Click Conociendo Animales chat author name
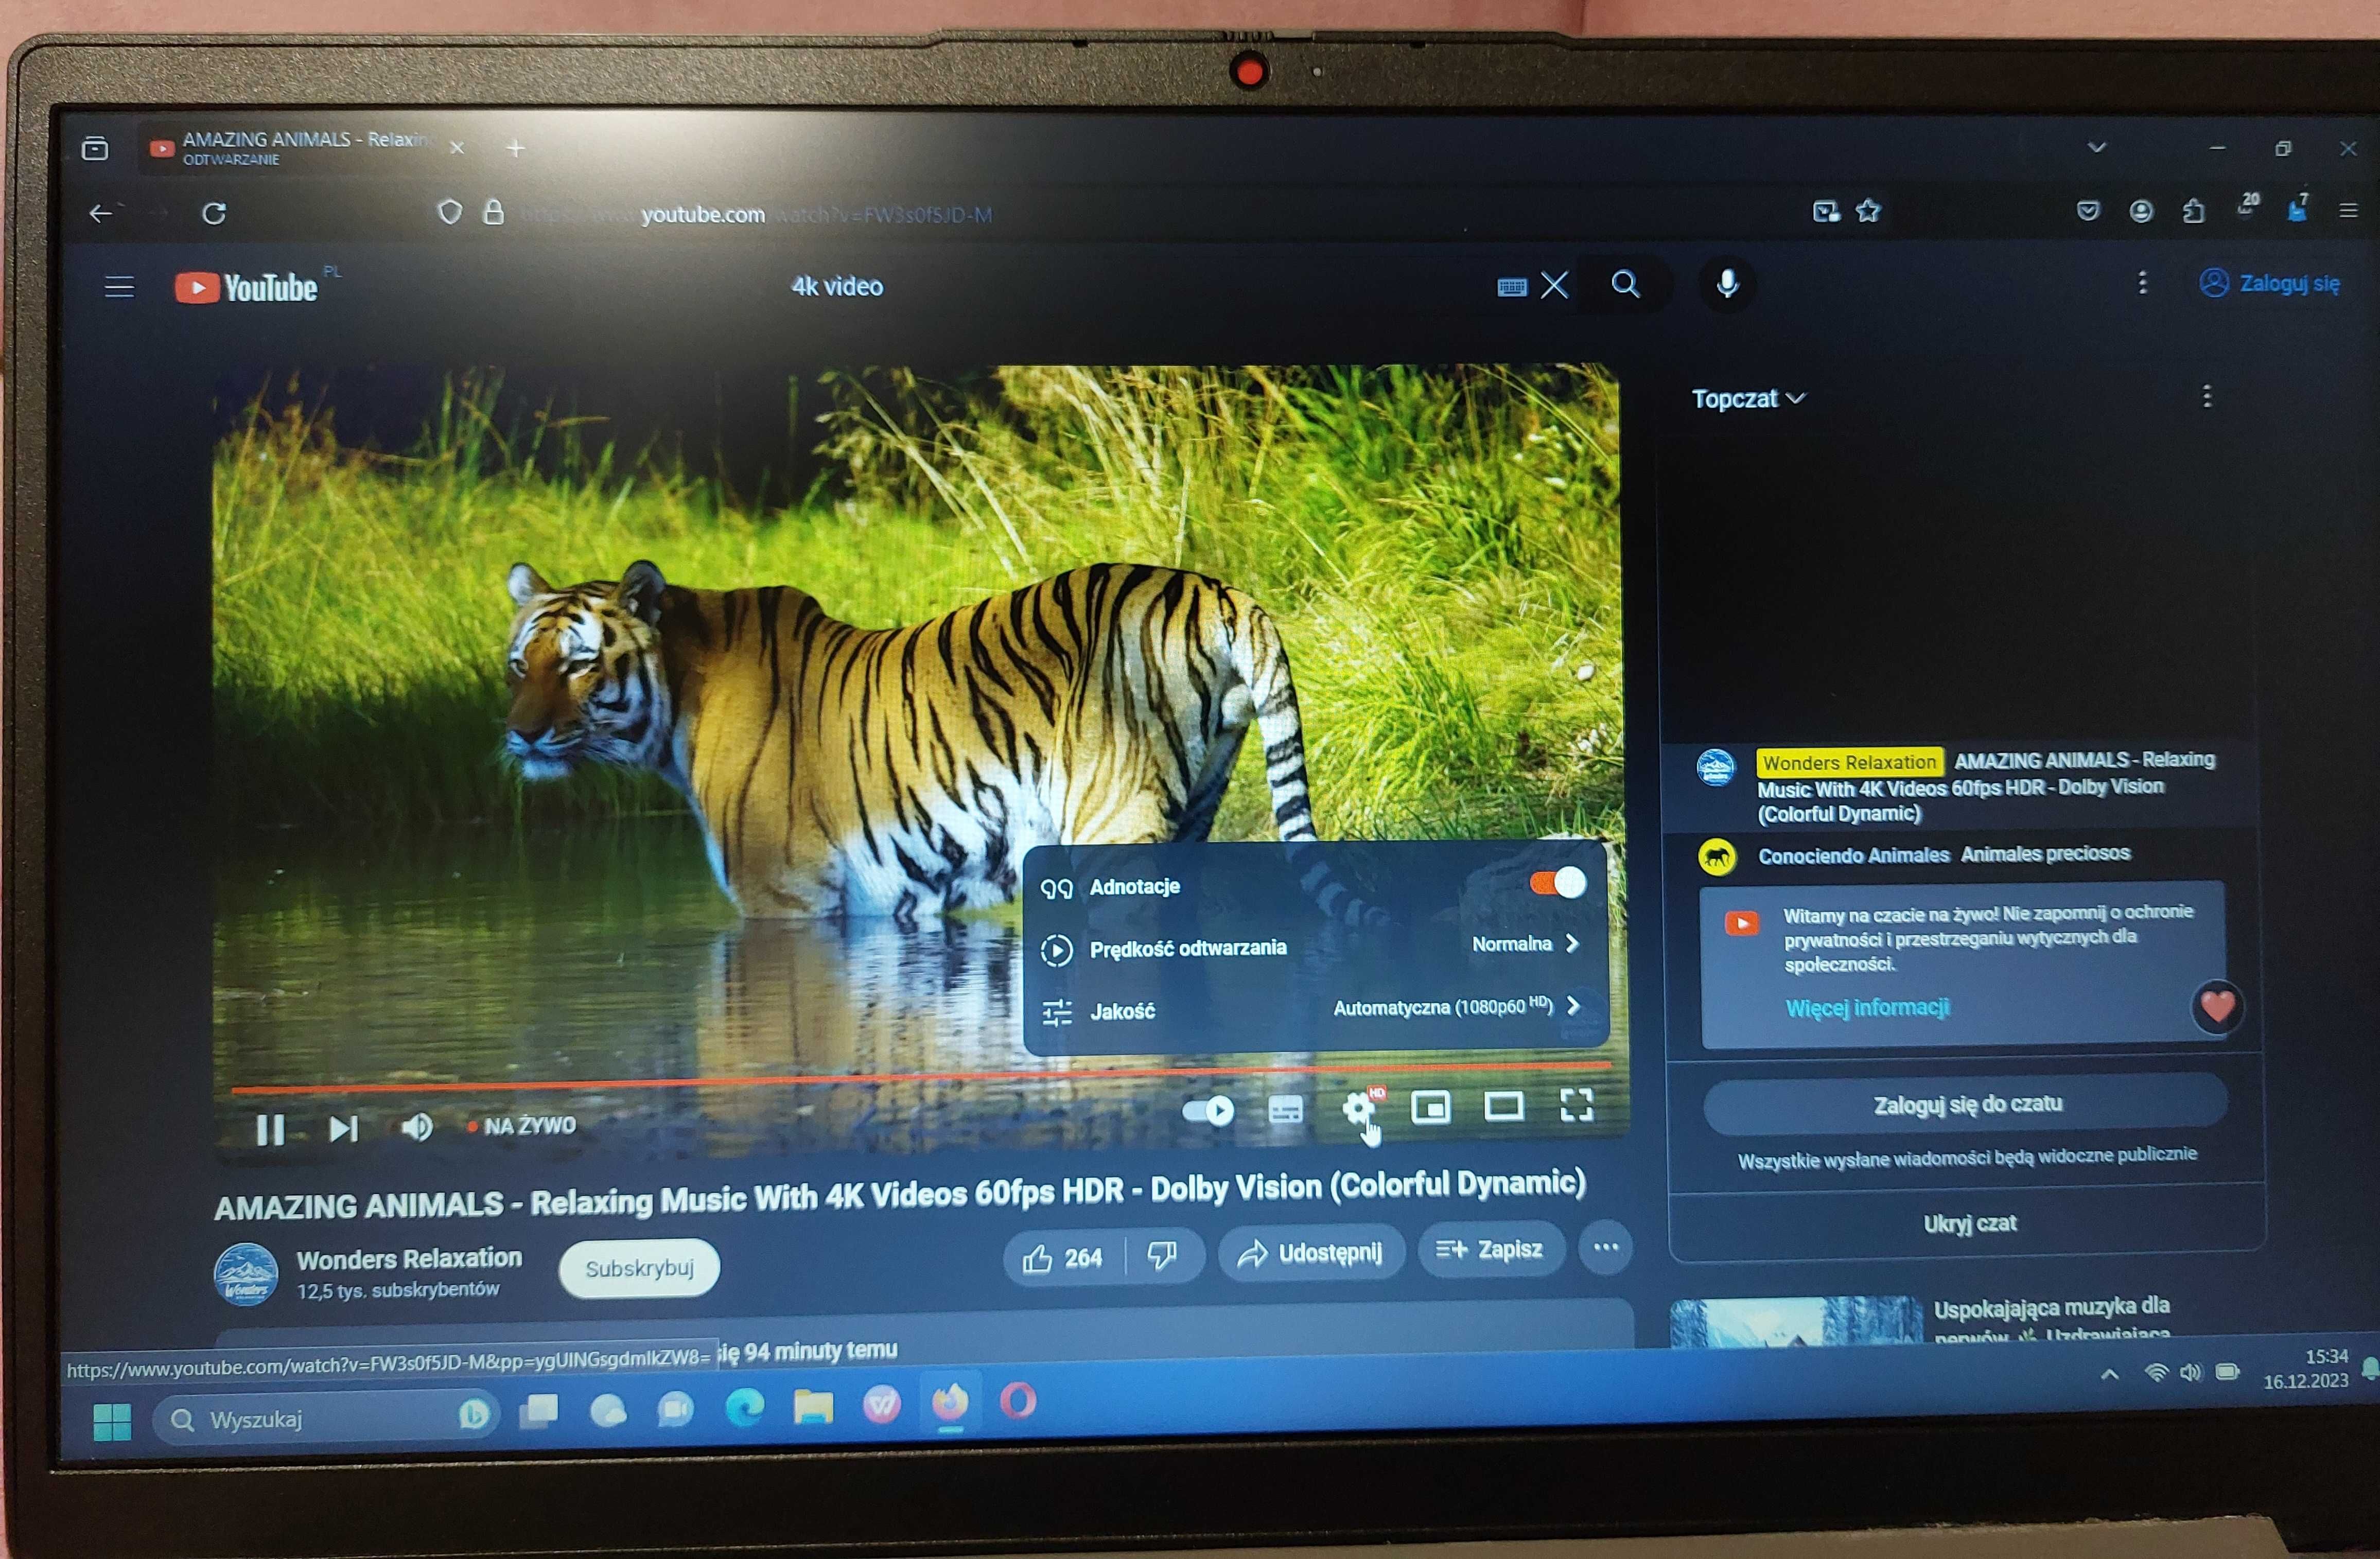The height and width of the screenshot is (1559, 2380). tap(1854, 856)
